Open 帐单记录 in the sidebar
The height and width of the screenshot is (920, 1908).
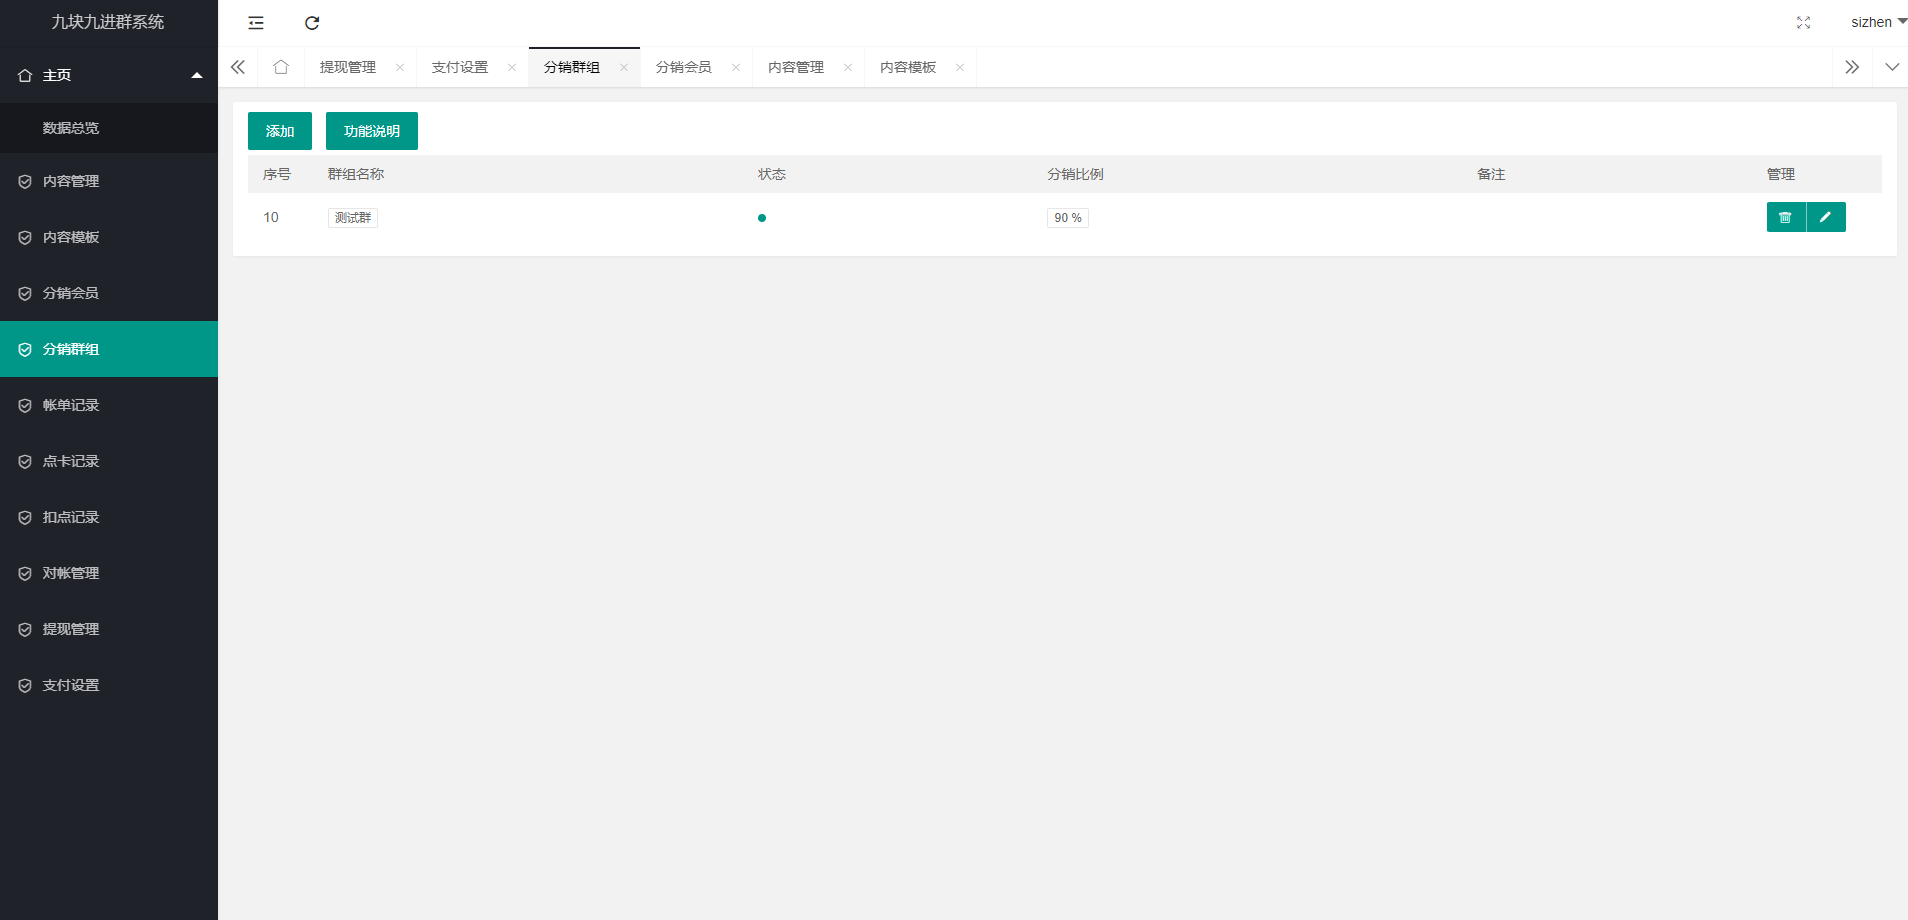point(71,405)
